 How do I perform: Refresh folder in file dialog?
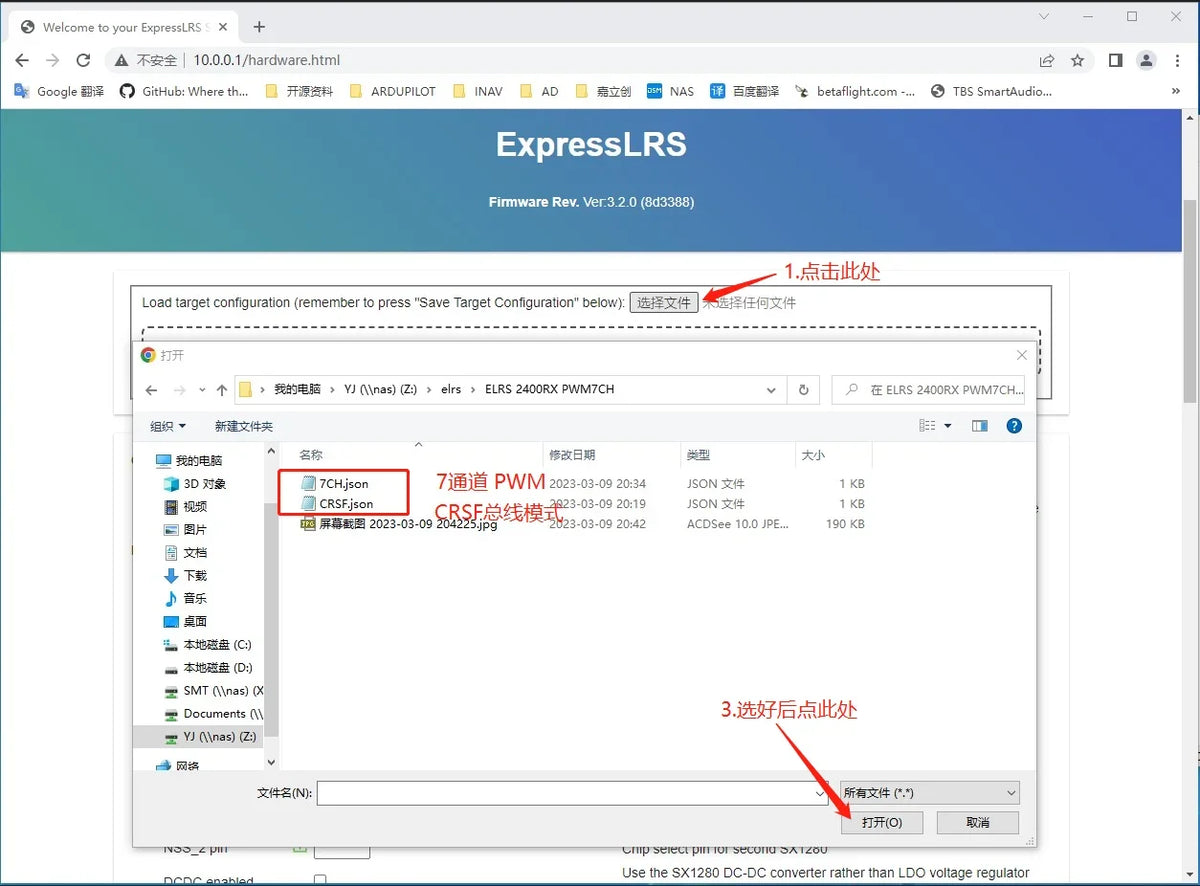tap(803, 390)
